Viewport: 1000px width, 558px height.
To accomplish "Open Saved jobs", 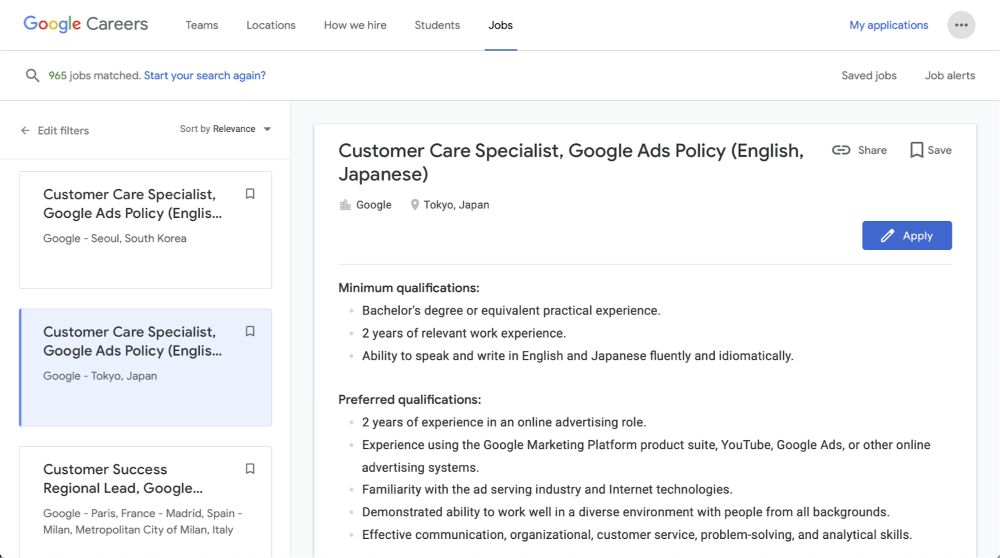I will (869, 75).
